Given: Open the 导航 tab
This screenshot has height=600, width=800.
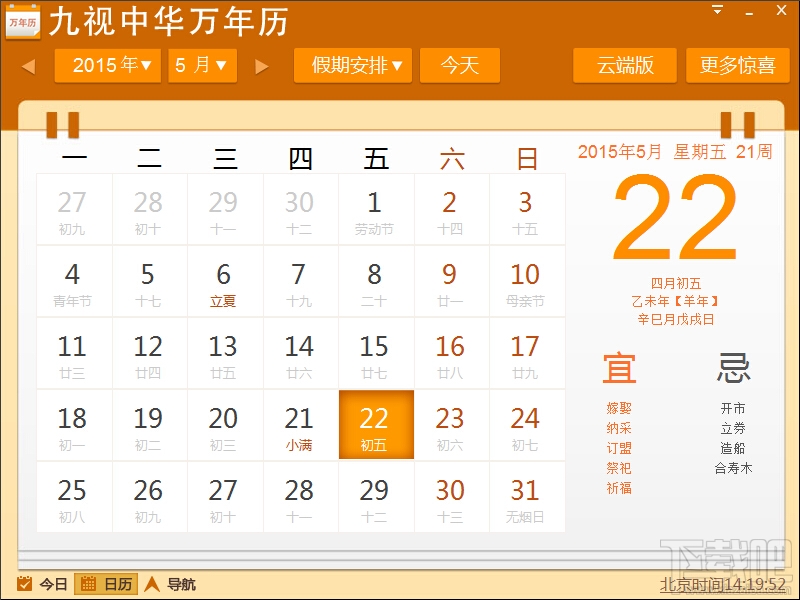Looking at the screenshot, I should coord(170,584).
